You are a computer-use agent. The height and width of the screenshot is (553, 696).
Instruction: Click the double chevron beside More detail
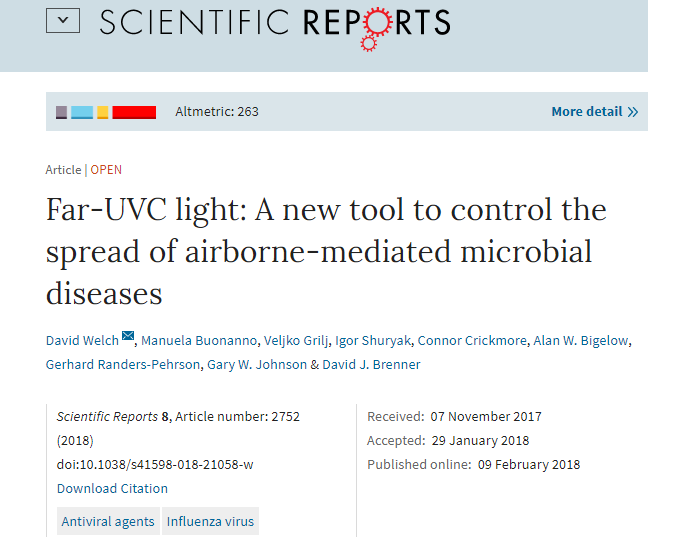tap(633, 112)
